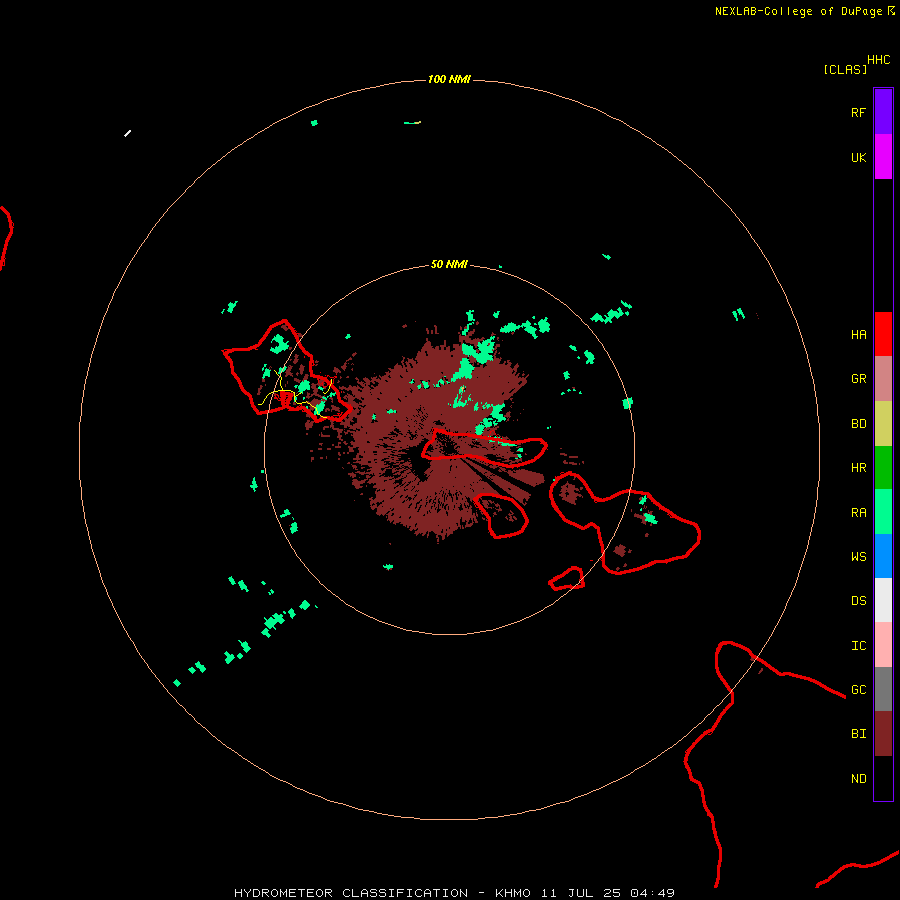
Task: Click the GC gray legend swatch
Action: [x=883, y=689]
